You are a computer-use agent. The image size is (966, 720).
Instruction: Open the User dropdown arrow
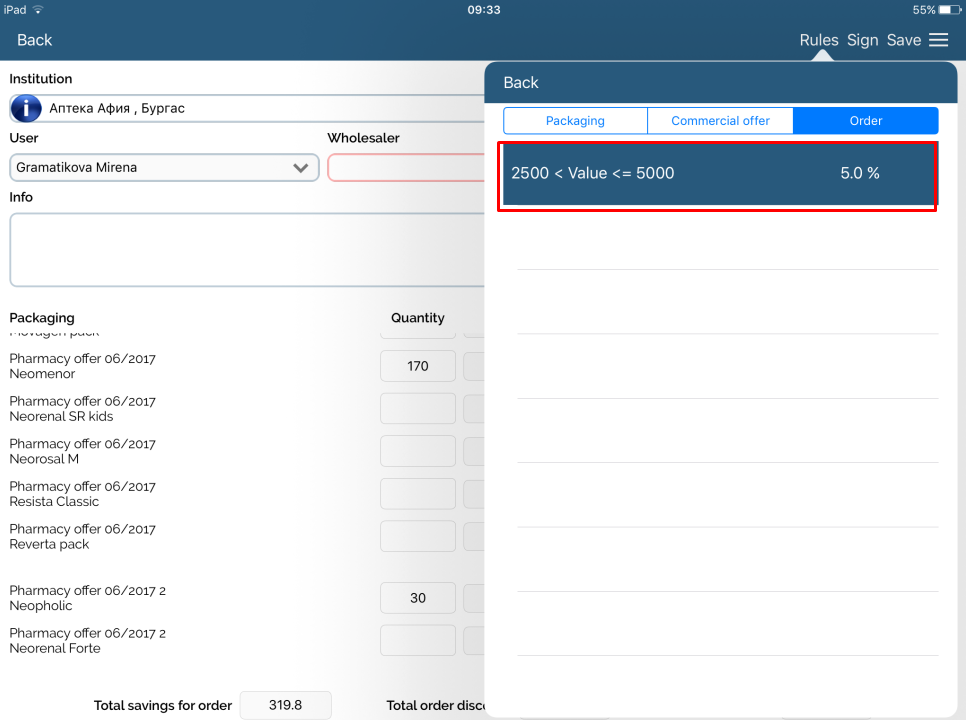click(x=300, y=168)
